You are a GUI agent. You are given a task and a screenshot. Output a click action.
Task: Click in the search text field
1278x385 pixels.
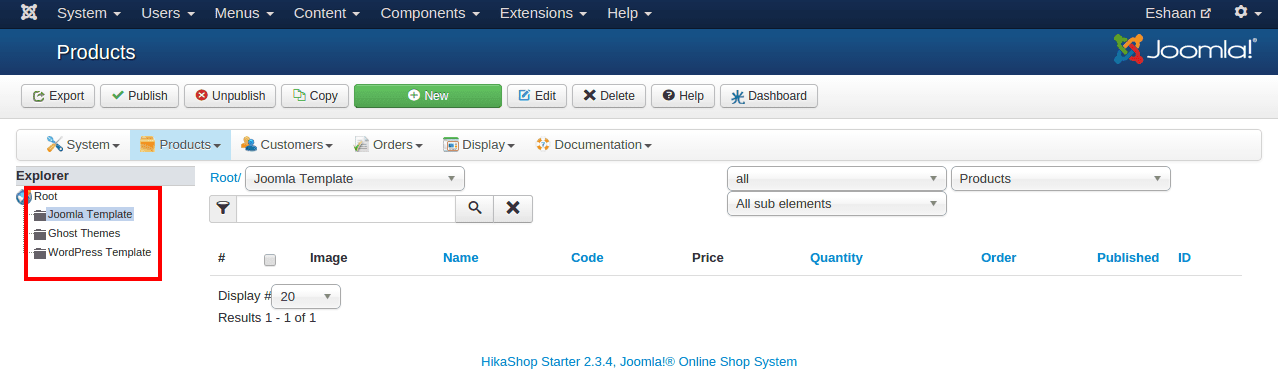(346, 208)
